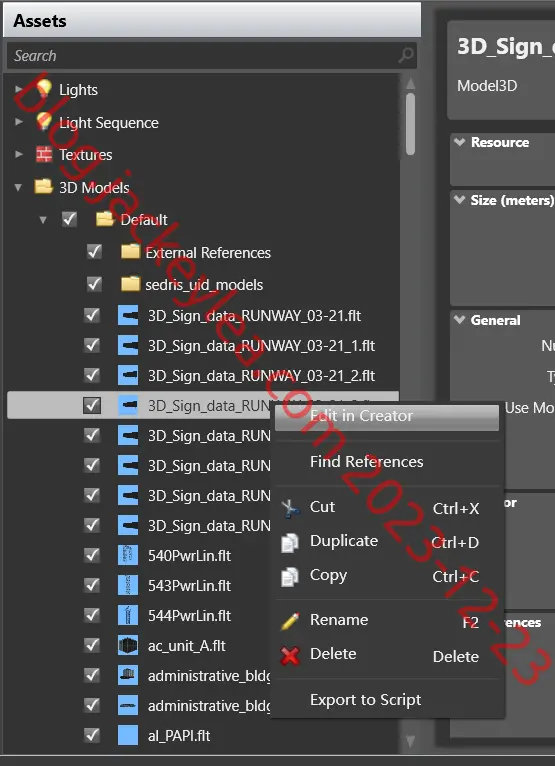Click the 540PwrLin.flt model thumbnail icon
555x766 pixels.
(x=128, y=555)
